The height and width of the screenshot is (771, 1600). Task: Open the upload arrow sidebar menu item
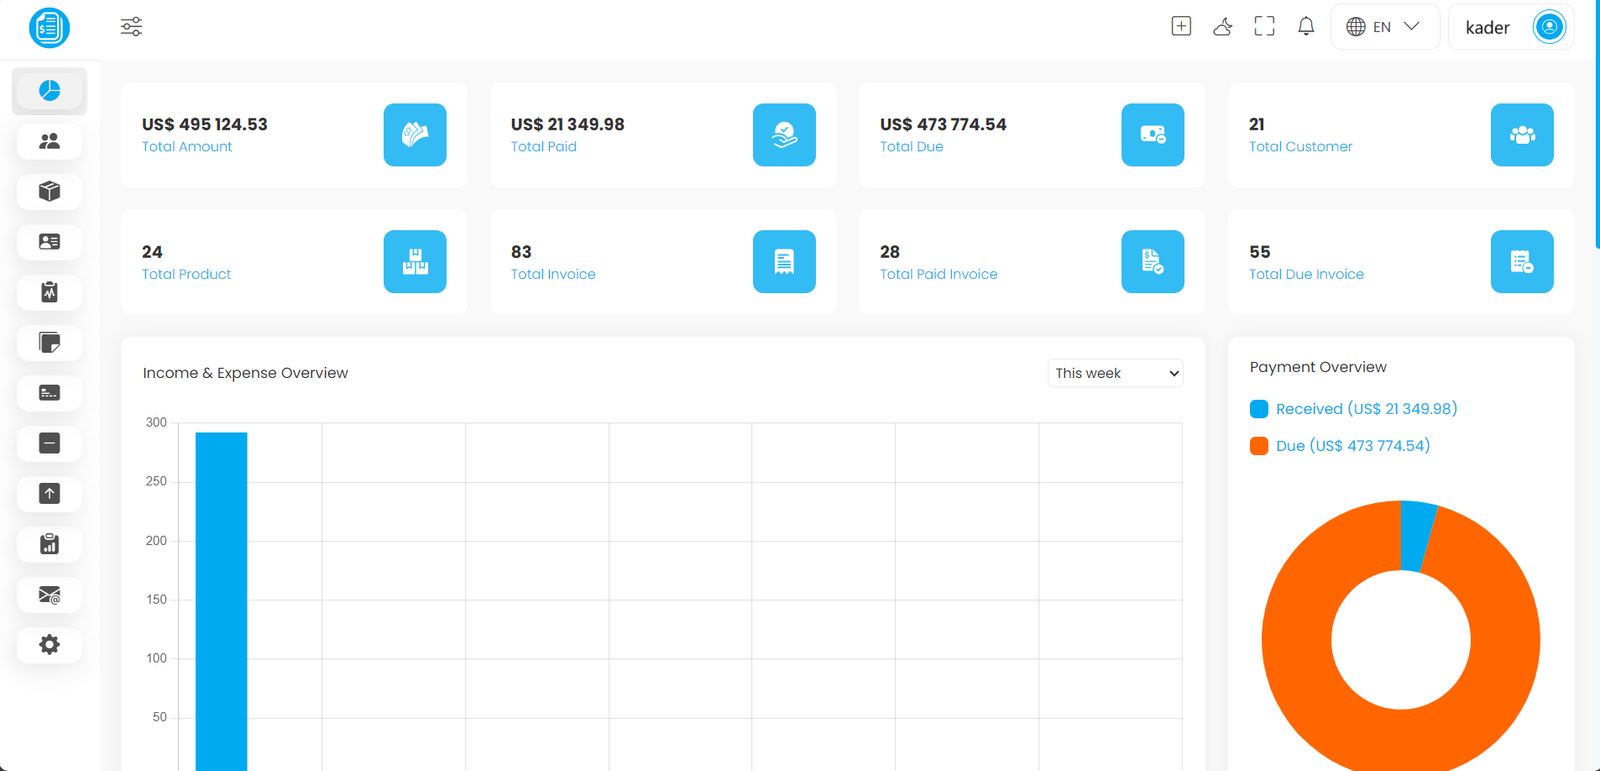tap(49, 494)
